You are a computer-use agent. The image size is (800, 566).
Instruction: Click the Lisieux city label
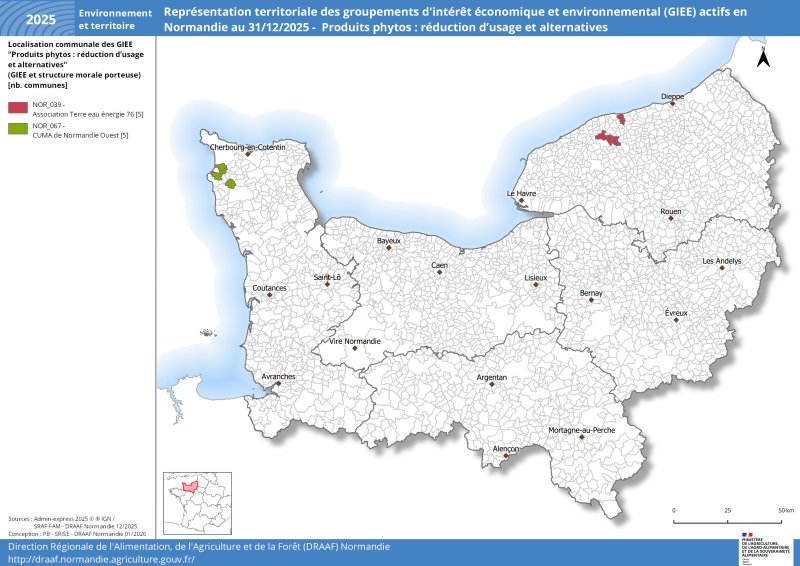(536, 278)
